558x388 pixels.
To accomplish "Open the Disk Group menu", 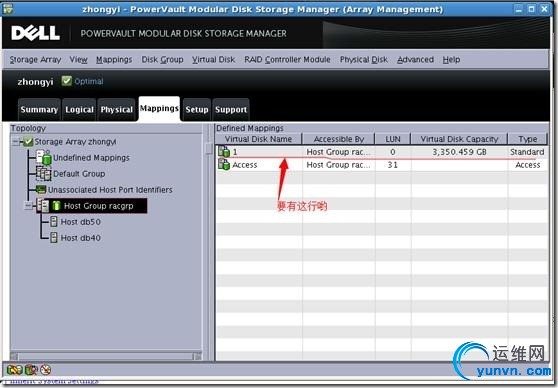I will (162, 59).
